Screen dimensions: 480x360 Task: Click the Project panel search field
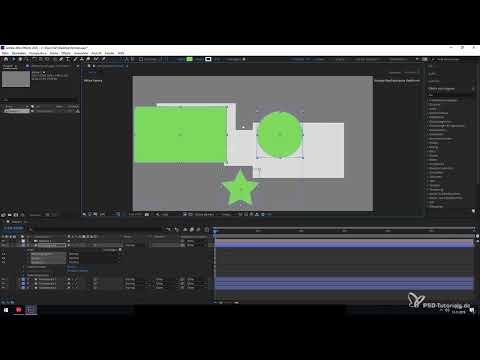coord(39,99)
